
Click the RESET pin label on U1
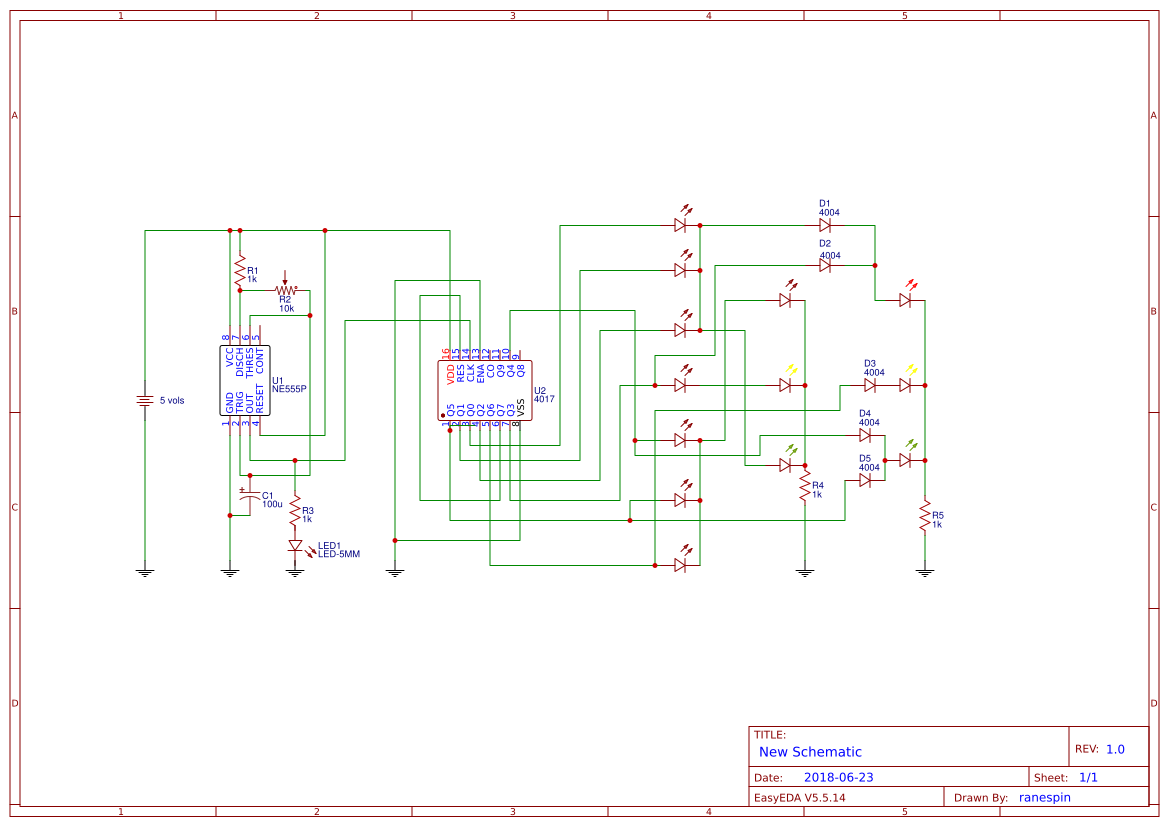click(x=259, y=399)
